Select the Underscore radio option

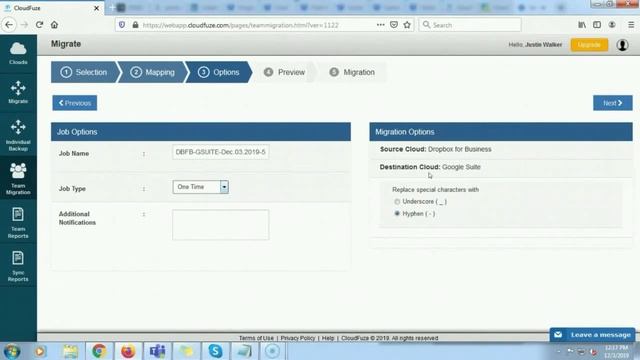pos(397,202)
